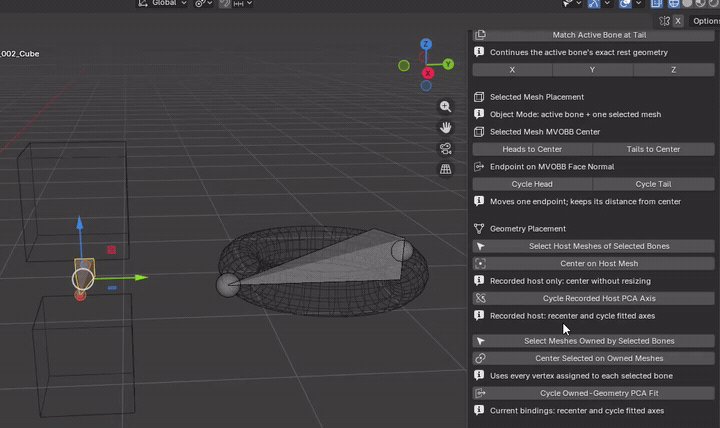Switch perspective/orthographic with the grid icon

pos(445,169)
